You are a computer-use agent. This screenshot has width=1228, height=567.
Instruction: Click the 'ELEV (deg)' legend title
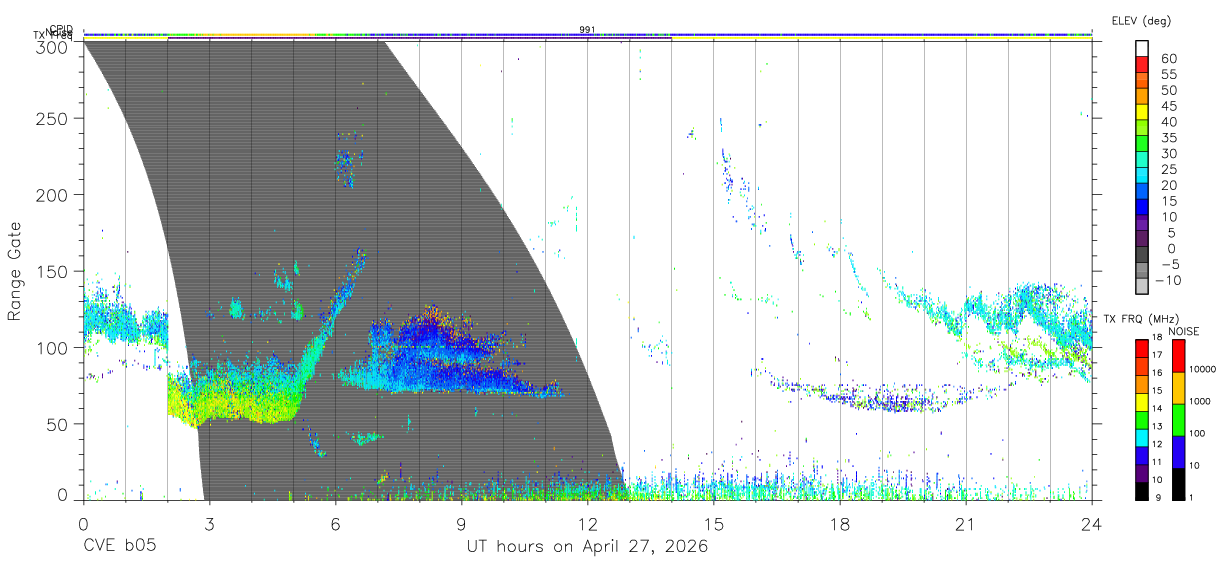[1142, 21]
